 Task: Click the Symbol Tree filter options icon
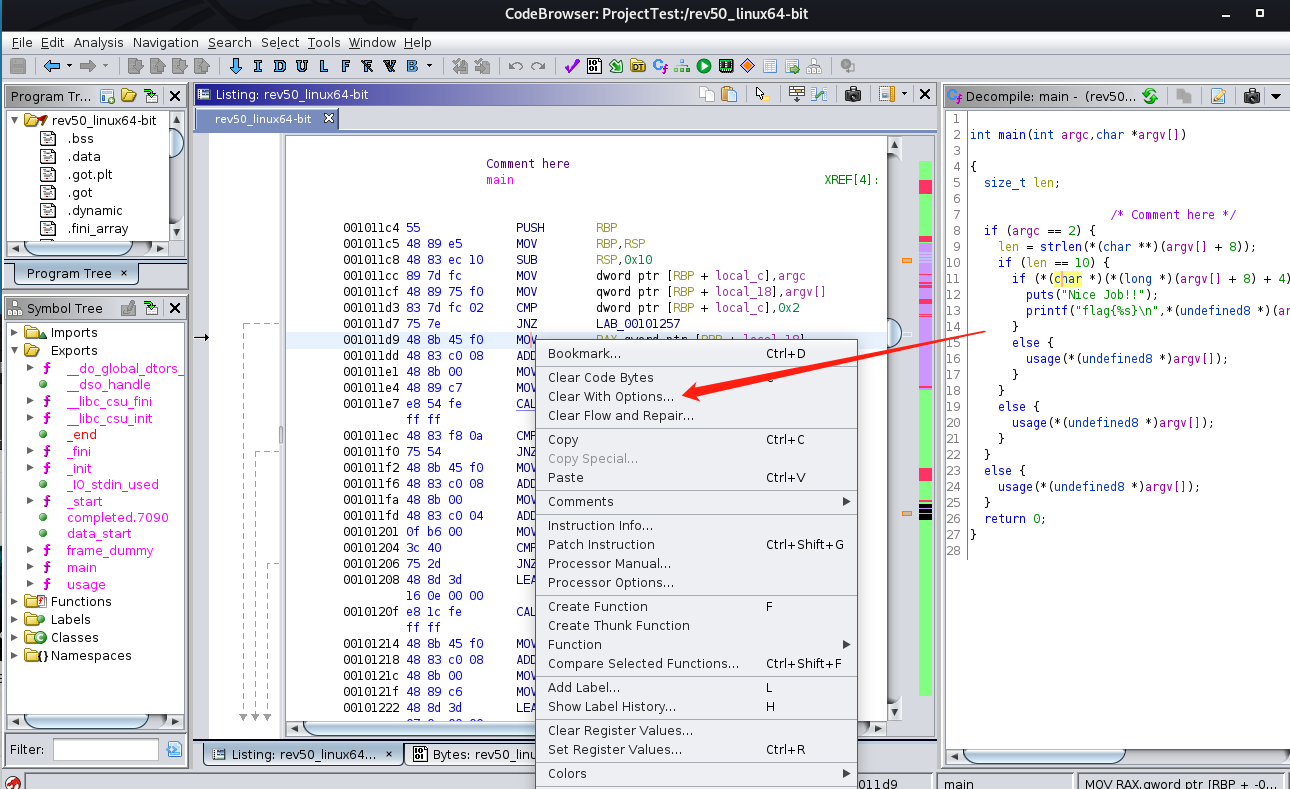pyautogui.click(x=174, y=749)
